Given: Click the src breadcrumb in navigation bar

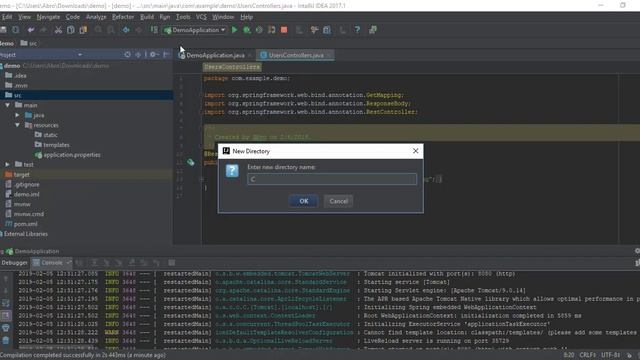Looking at the screenshot, I should coord(33,43).
